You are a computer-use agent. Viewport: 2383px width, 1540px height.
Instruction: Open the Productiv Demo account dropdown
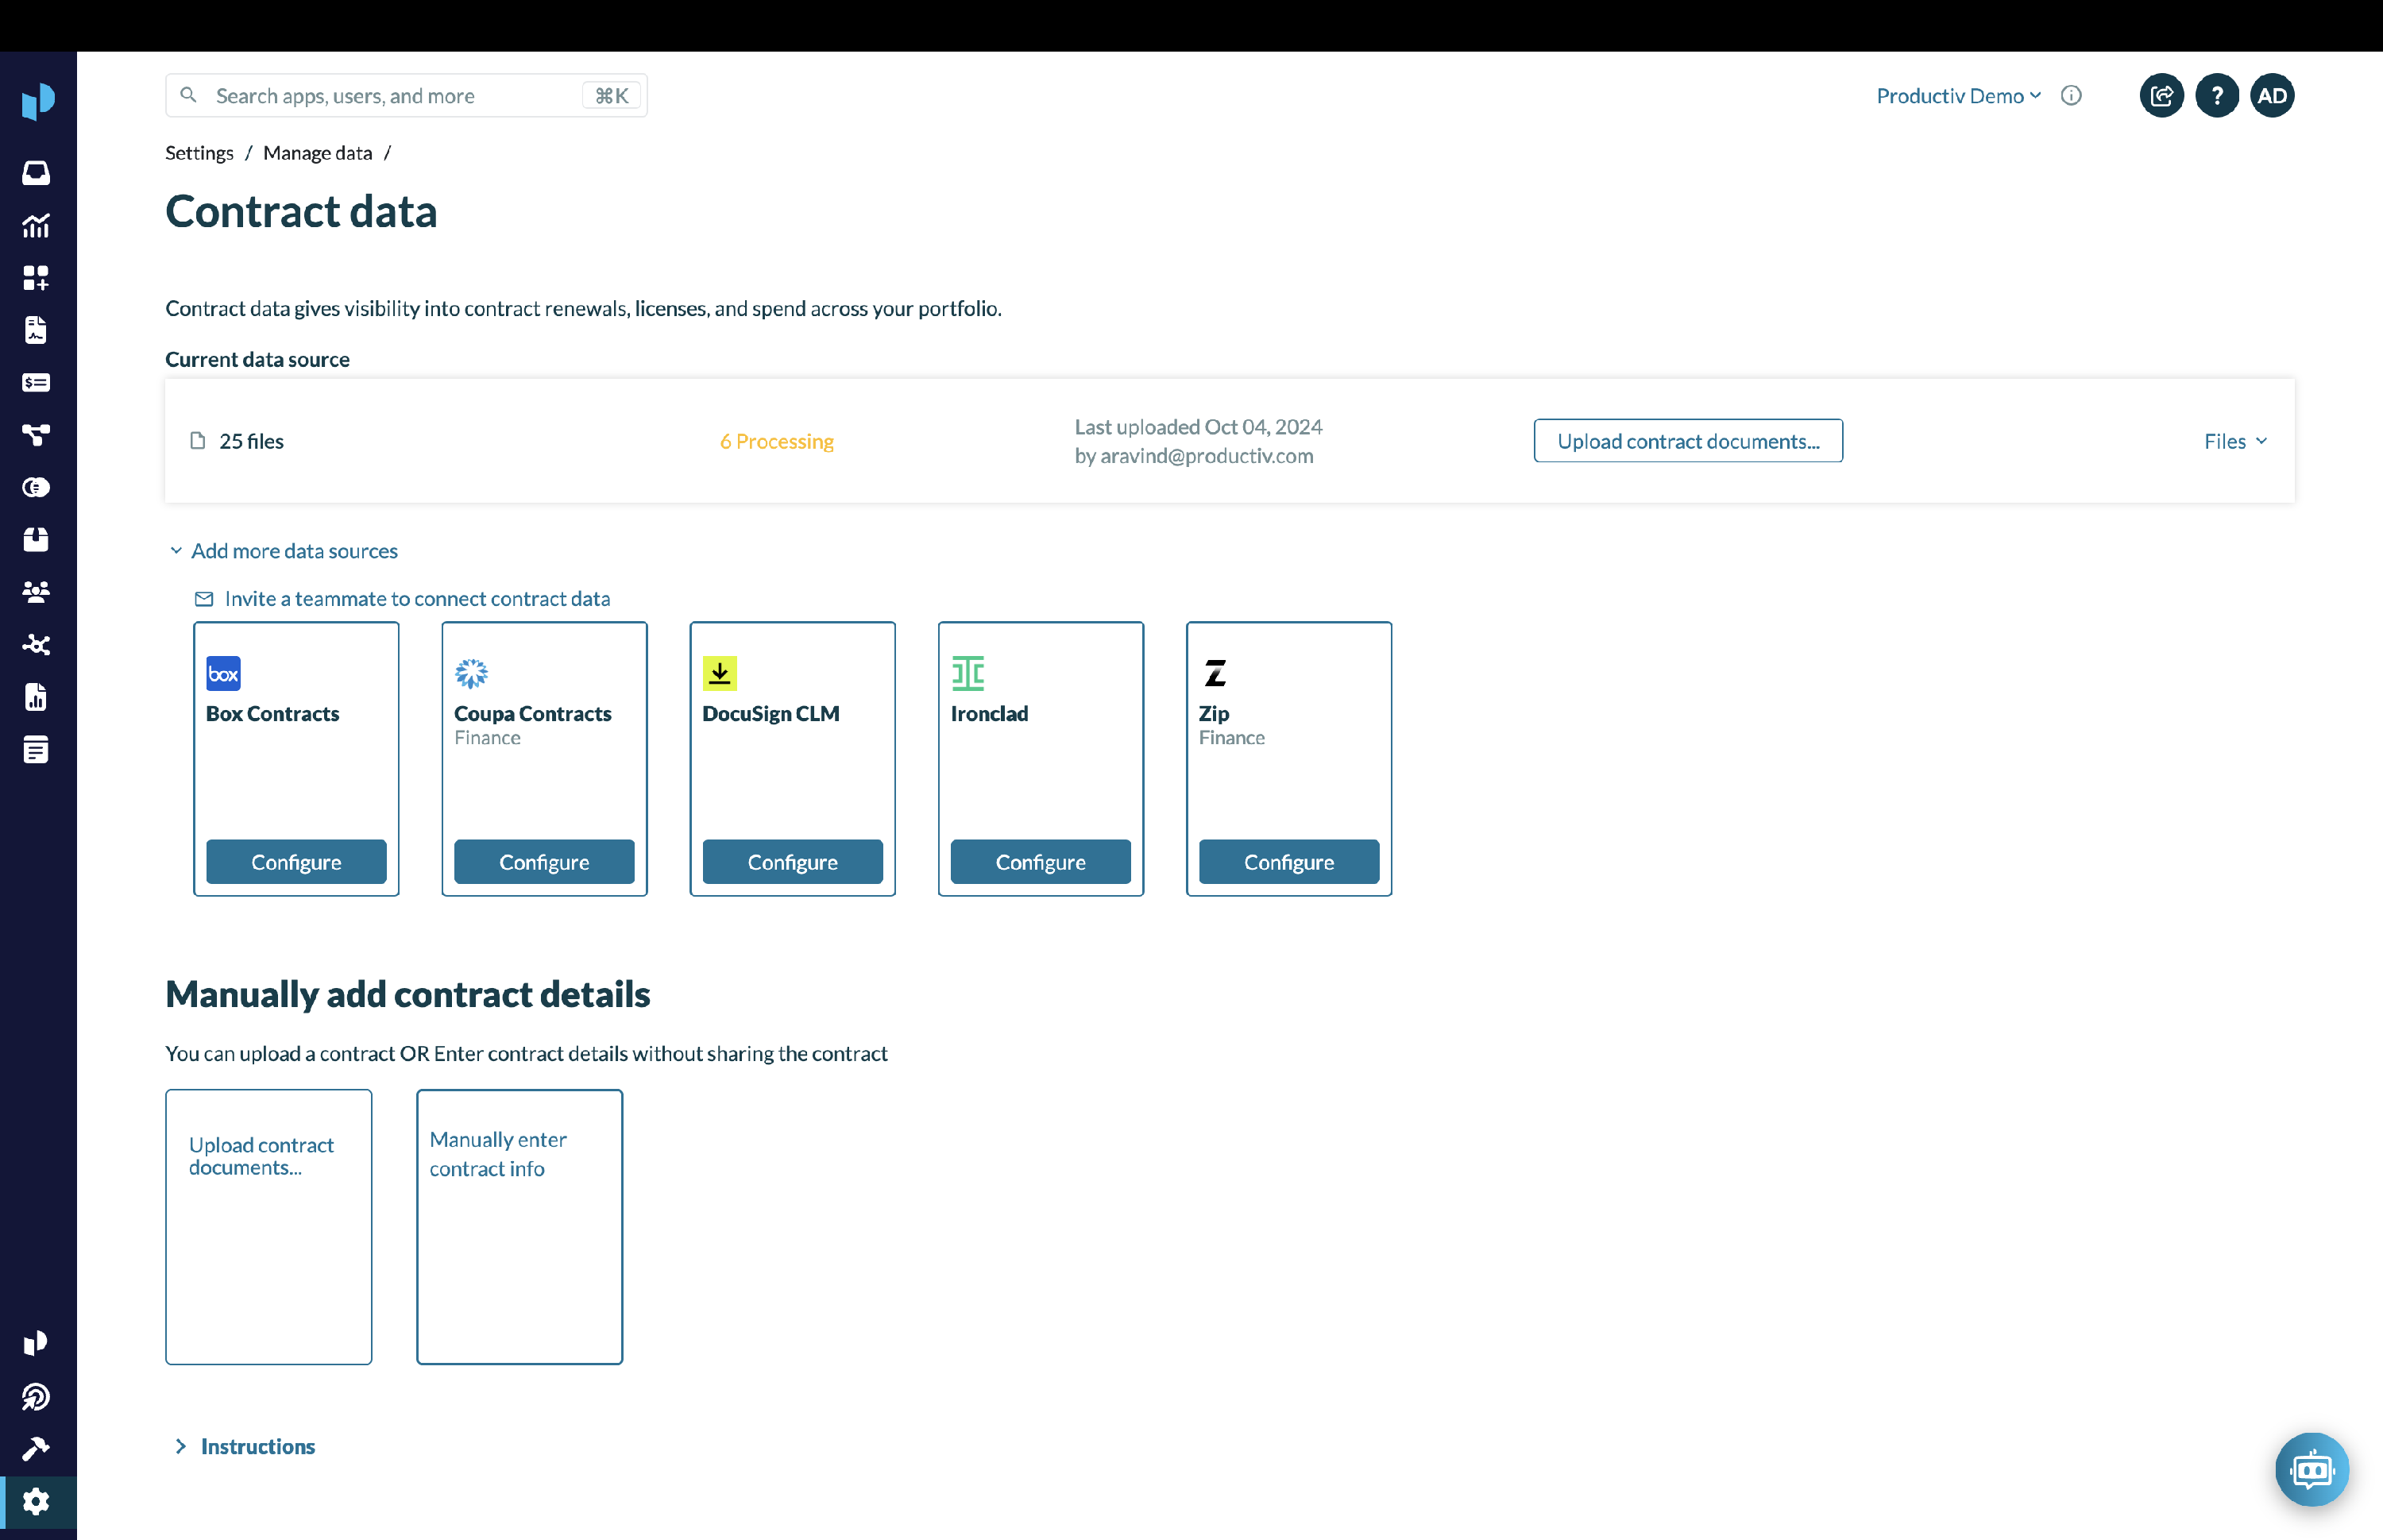[1957, 96]
